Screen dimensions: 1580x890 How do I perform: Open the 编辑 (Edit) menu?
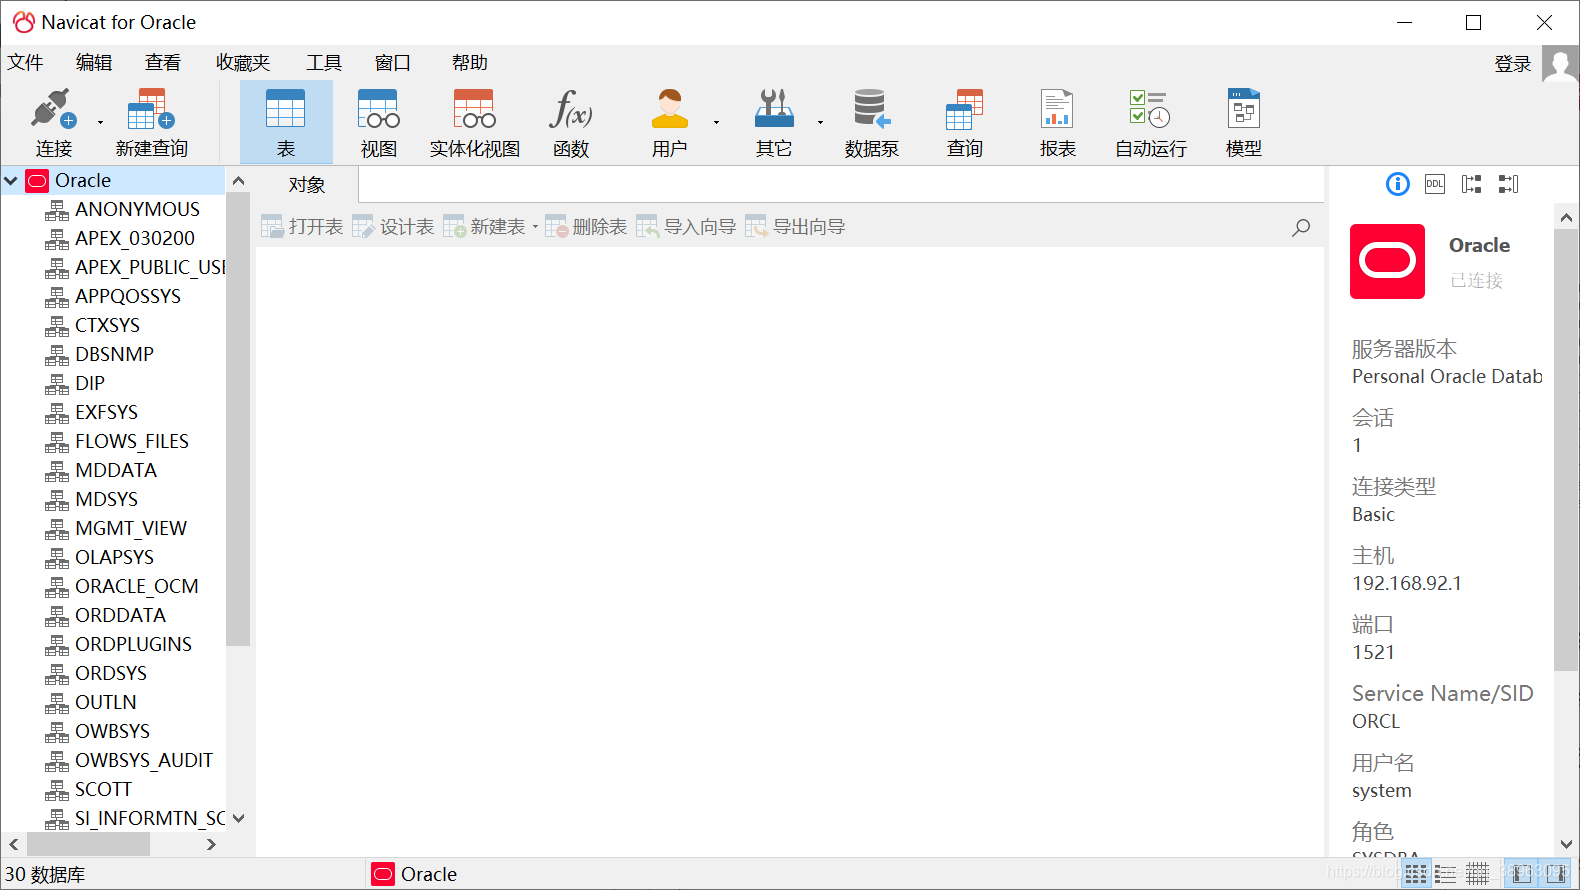(94, 63)
